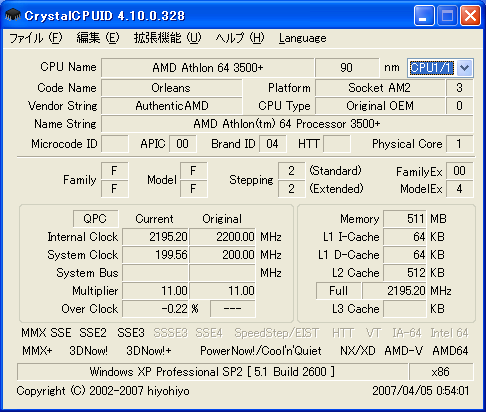486x412 pixels.
Task: Click the Brand ID value 04
Action: (272, 144)
